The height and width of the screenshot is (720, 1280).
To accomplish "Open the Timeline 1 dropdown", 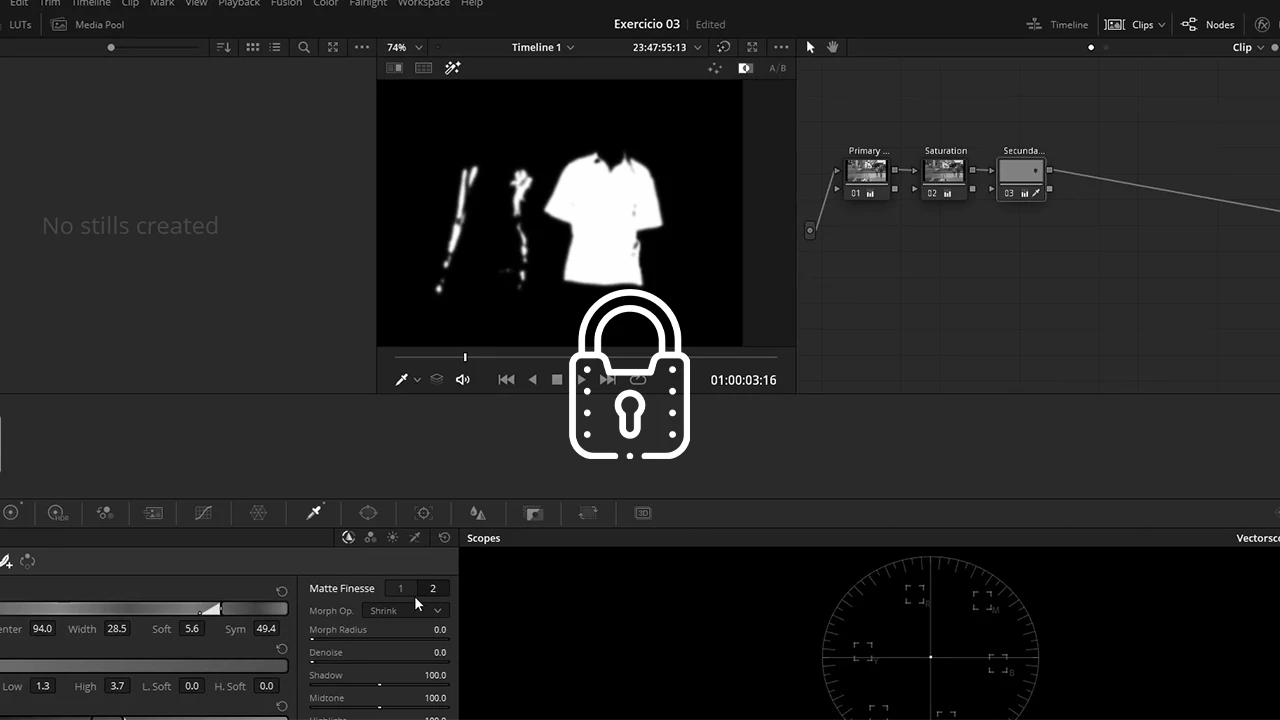I will (x=543, y=47).
